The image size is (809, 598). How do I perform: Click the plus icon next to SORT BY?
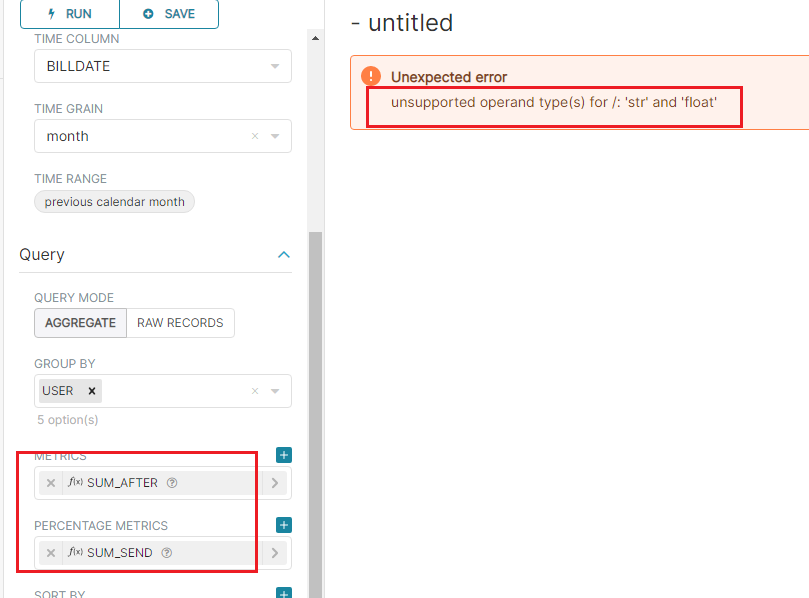click(x=283, y=592)
